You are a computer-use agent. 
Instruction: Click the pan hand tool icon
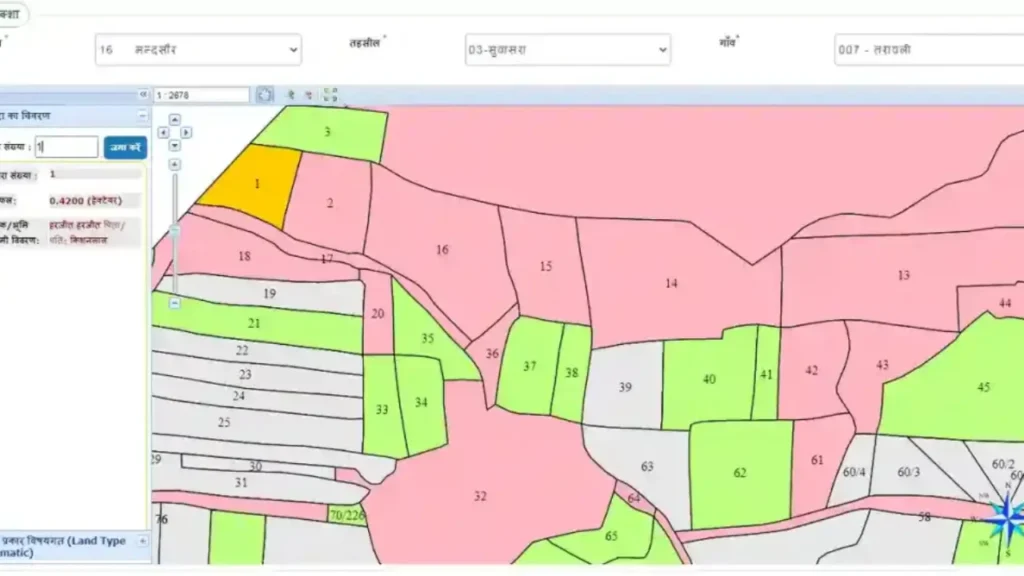(x=264, y=95)
